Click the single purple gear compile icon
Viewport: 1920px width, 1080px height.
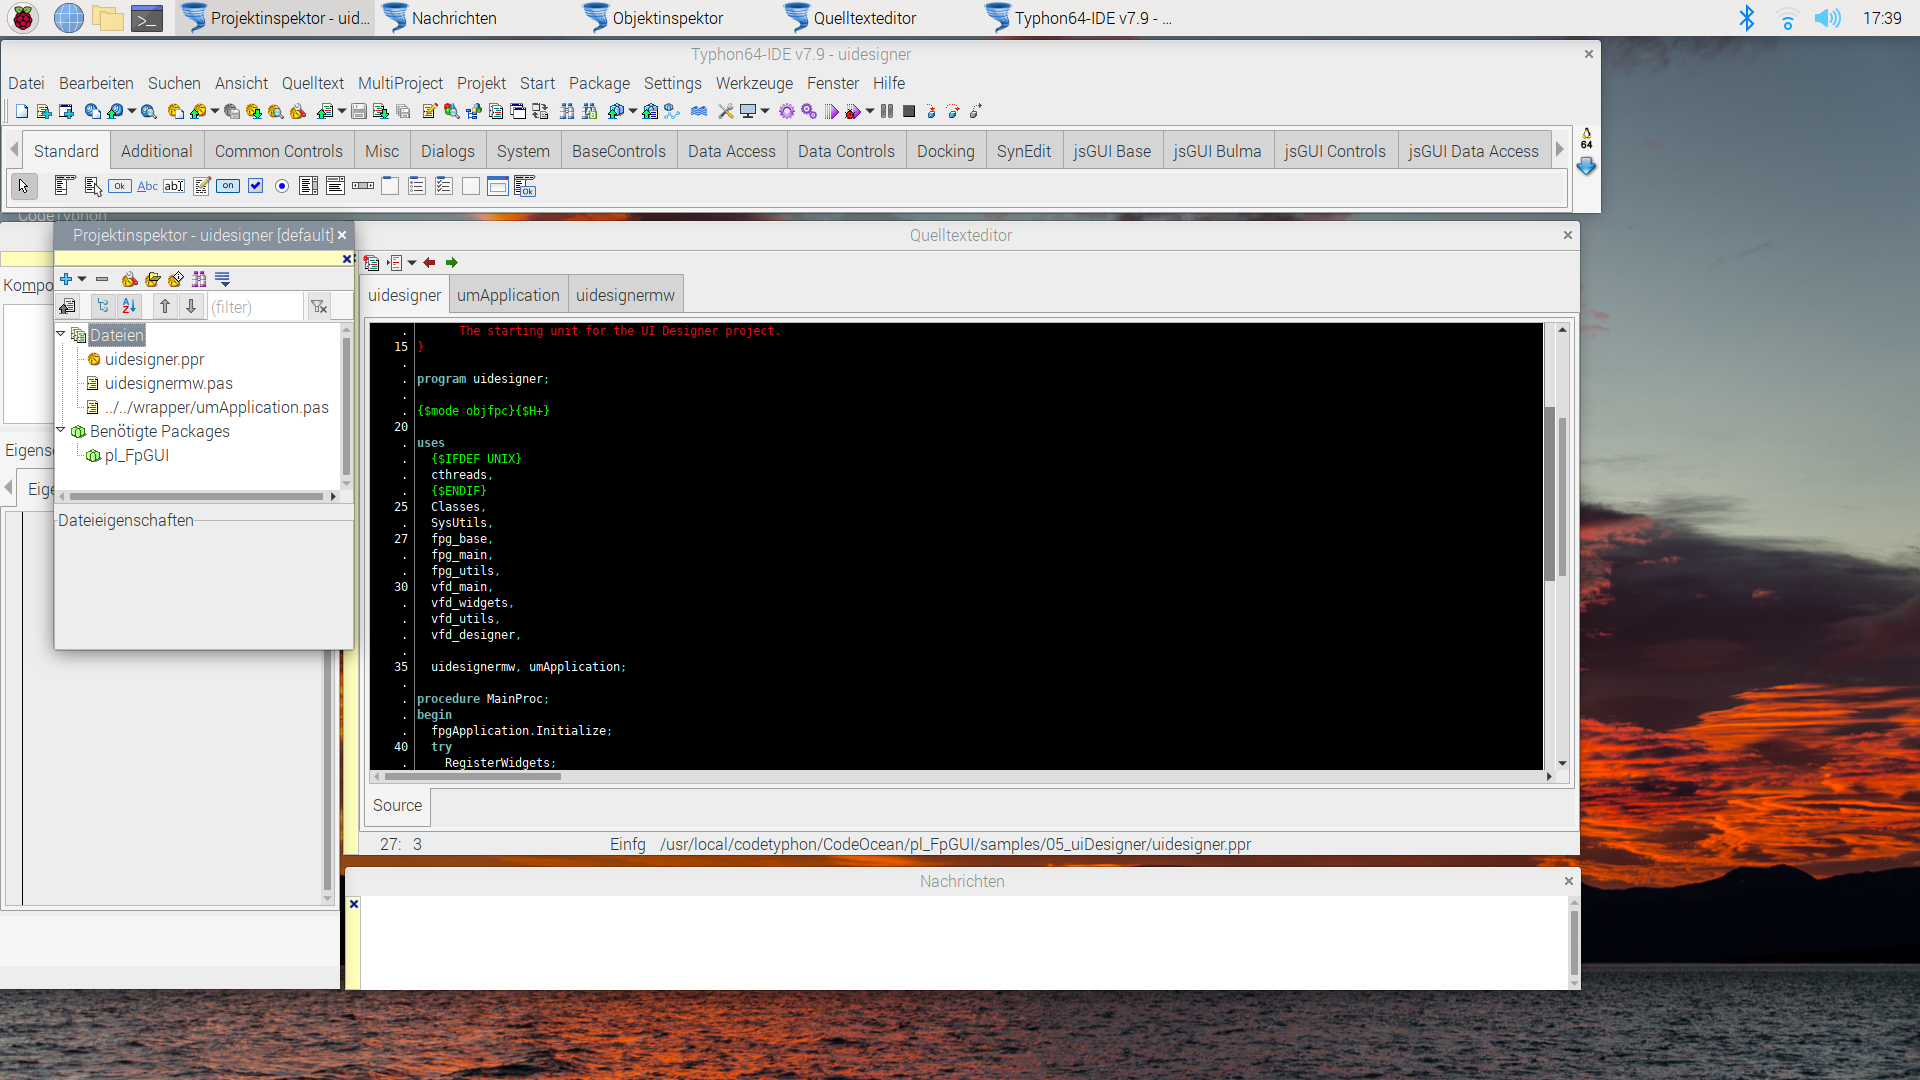787,111
